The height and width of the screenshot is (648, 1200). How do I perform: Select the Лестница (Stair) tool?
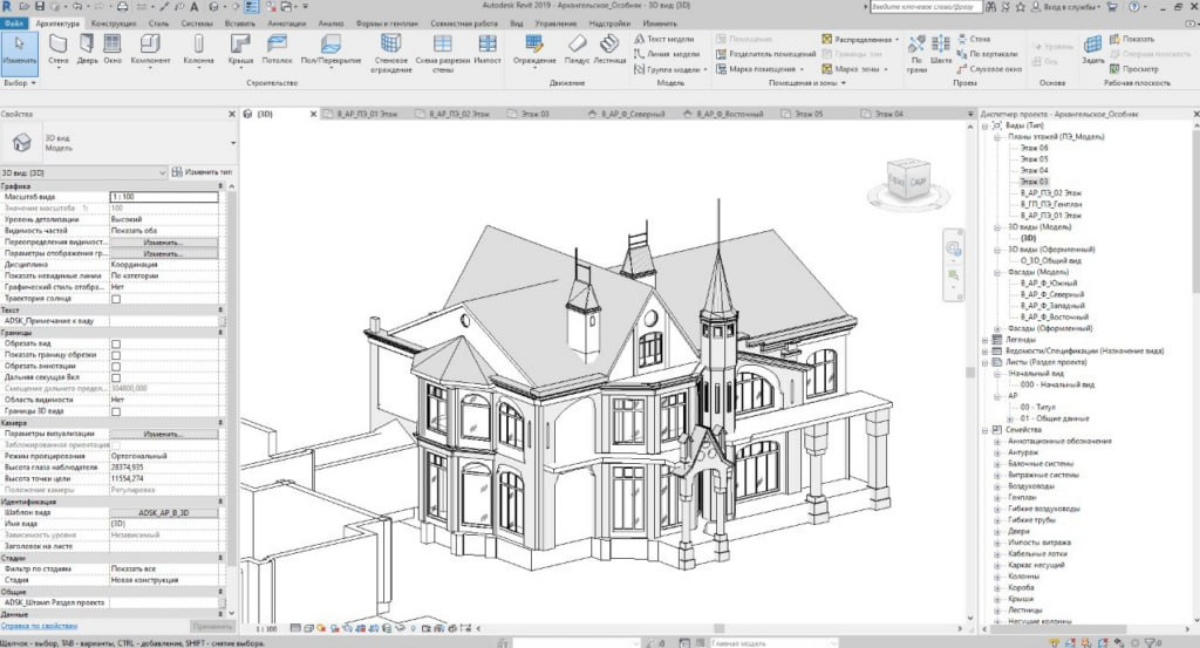[609, 49]
